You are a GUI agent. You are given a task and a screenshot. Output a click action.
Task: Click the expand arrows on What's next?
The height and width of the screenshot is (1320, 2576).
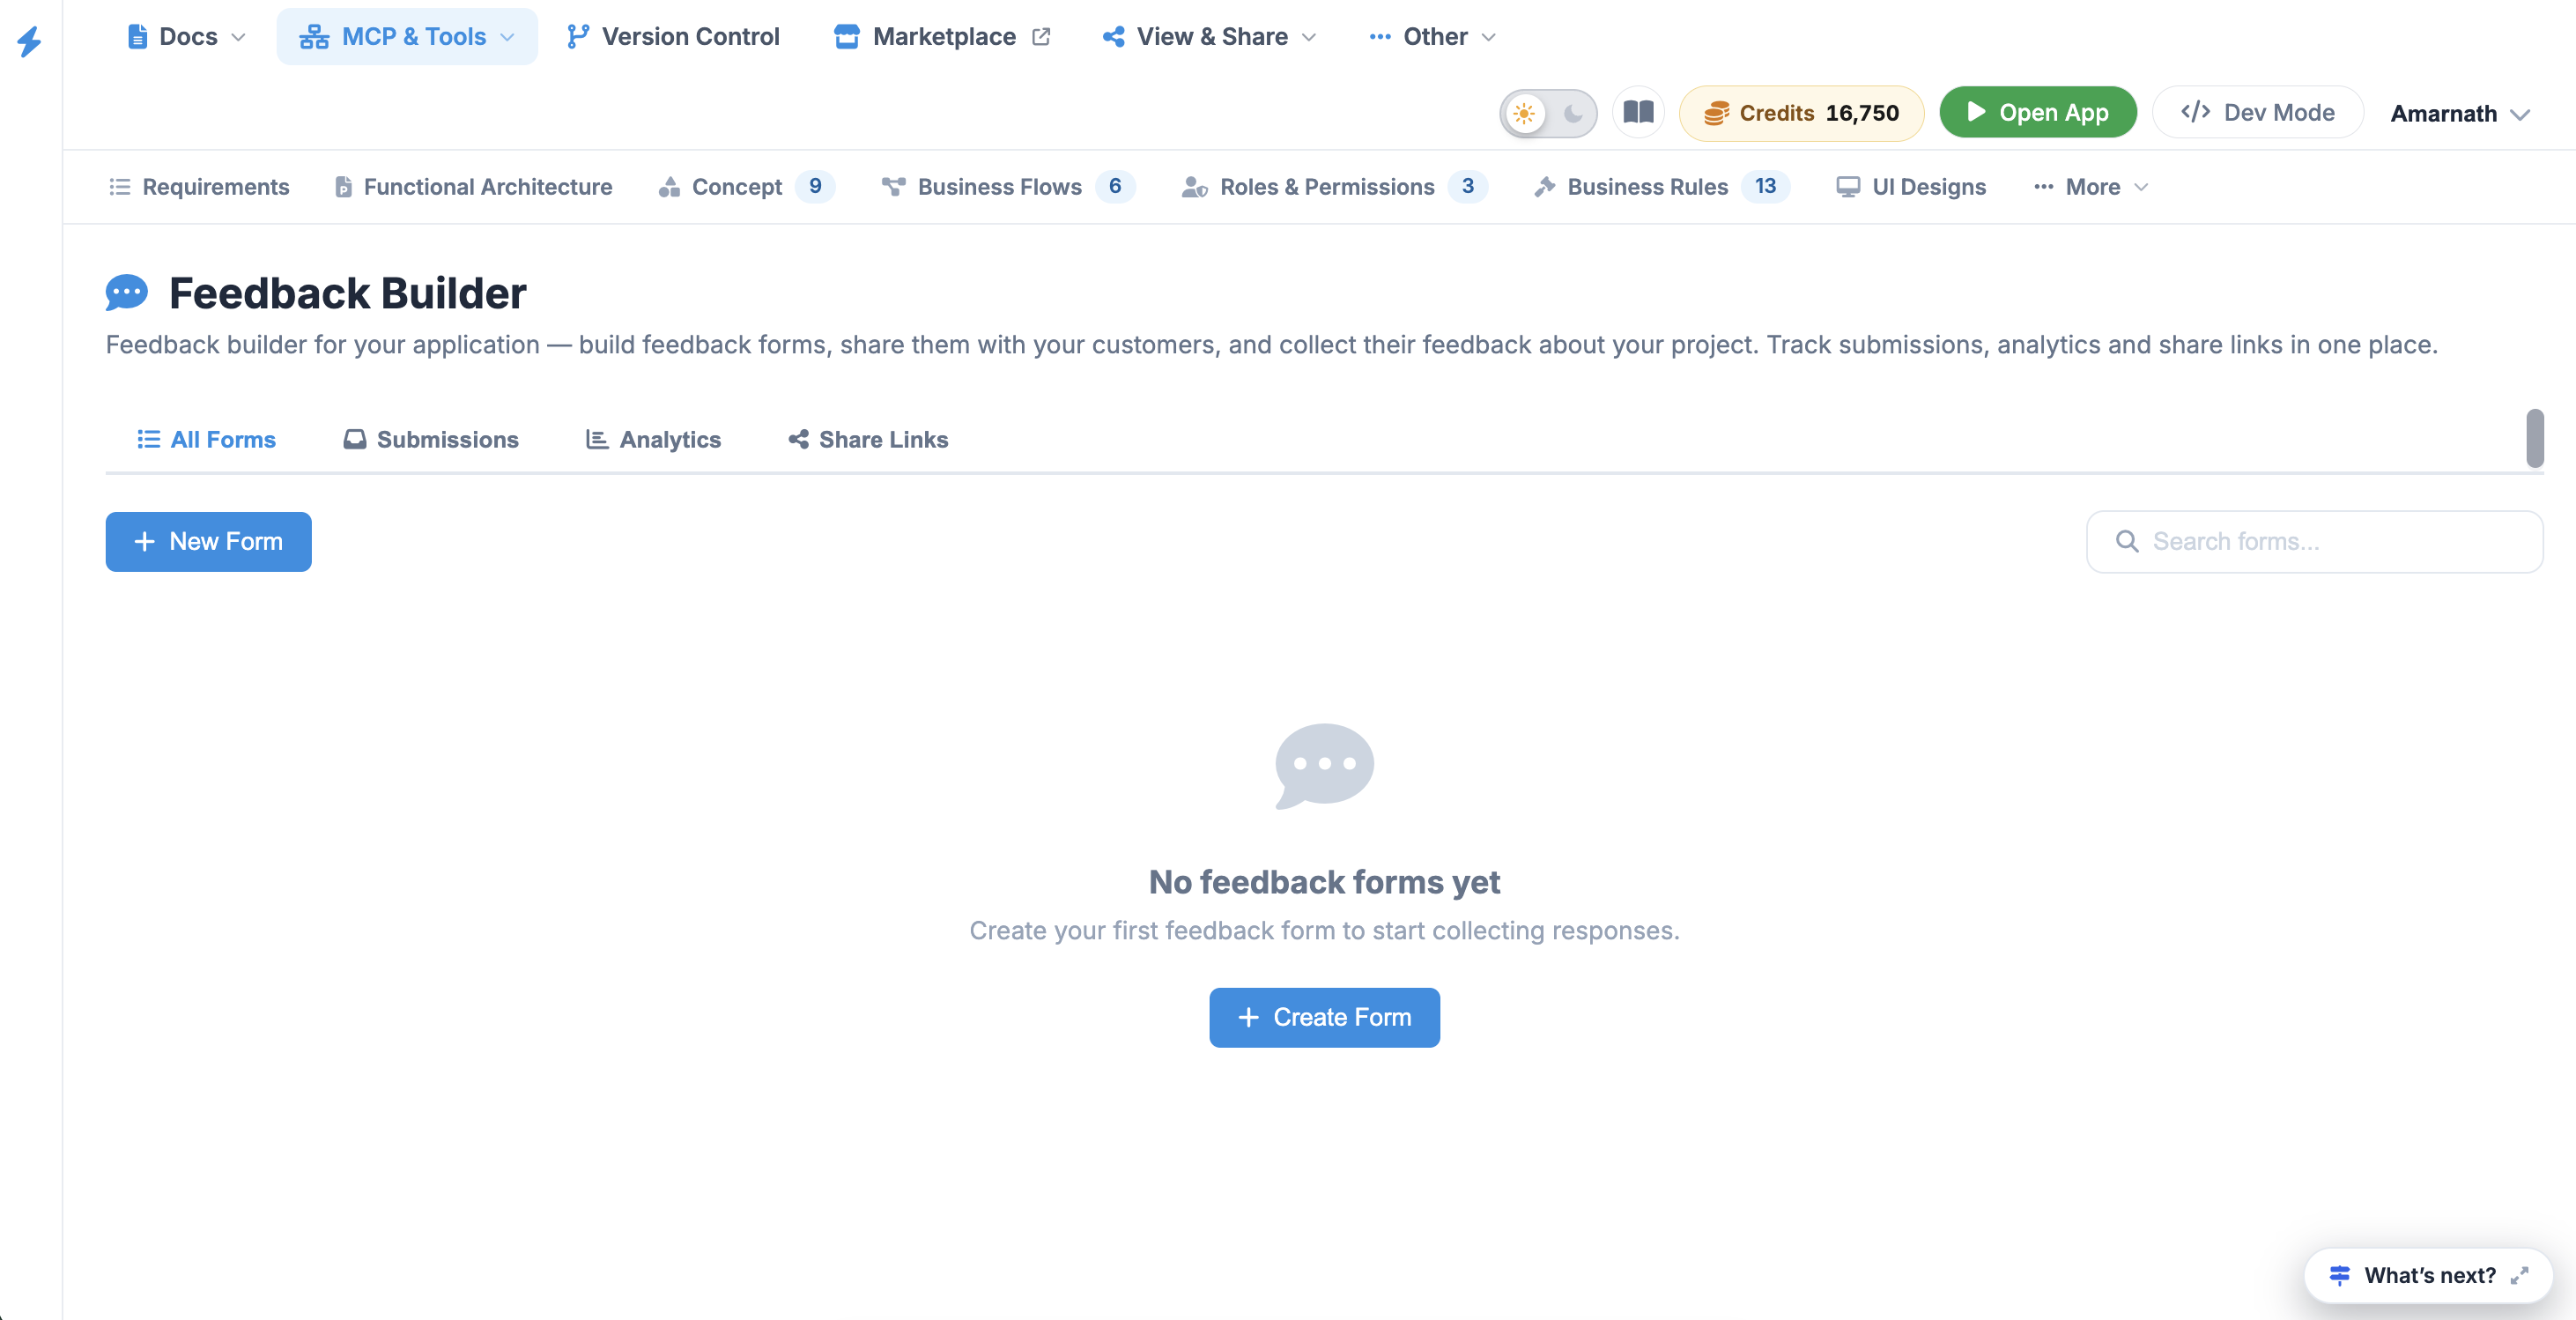pos(2520,1276)
